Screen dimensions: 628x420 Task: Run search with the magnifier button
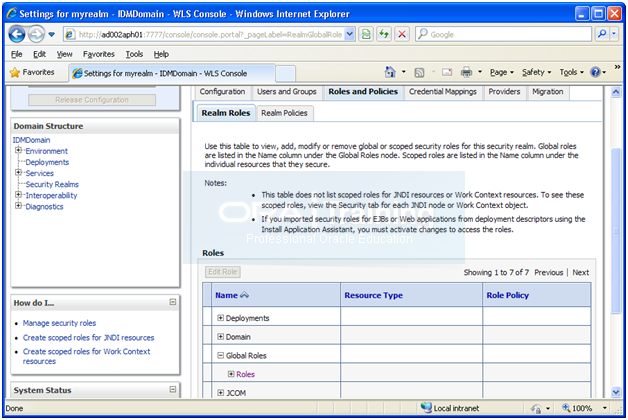click(602, 34)
